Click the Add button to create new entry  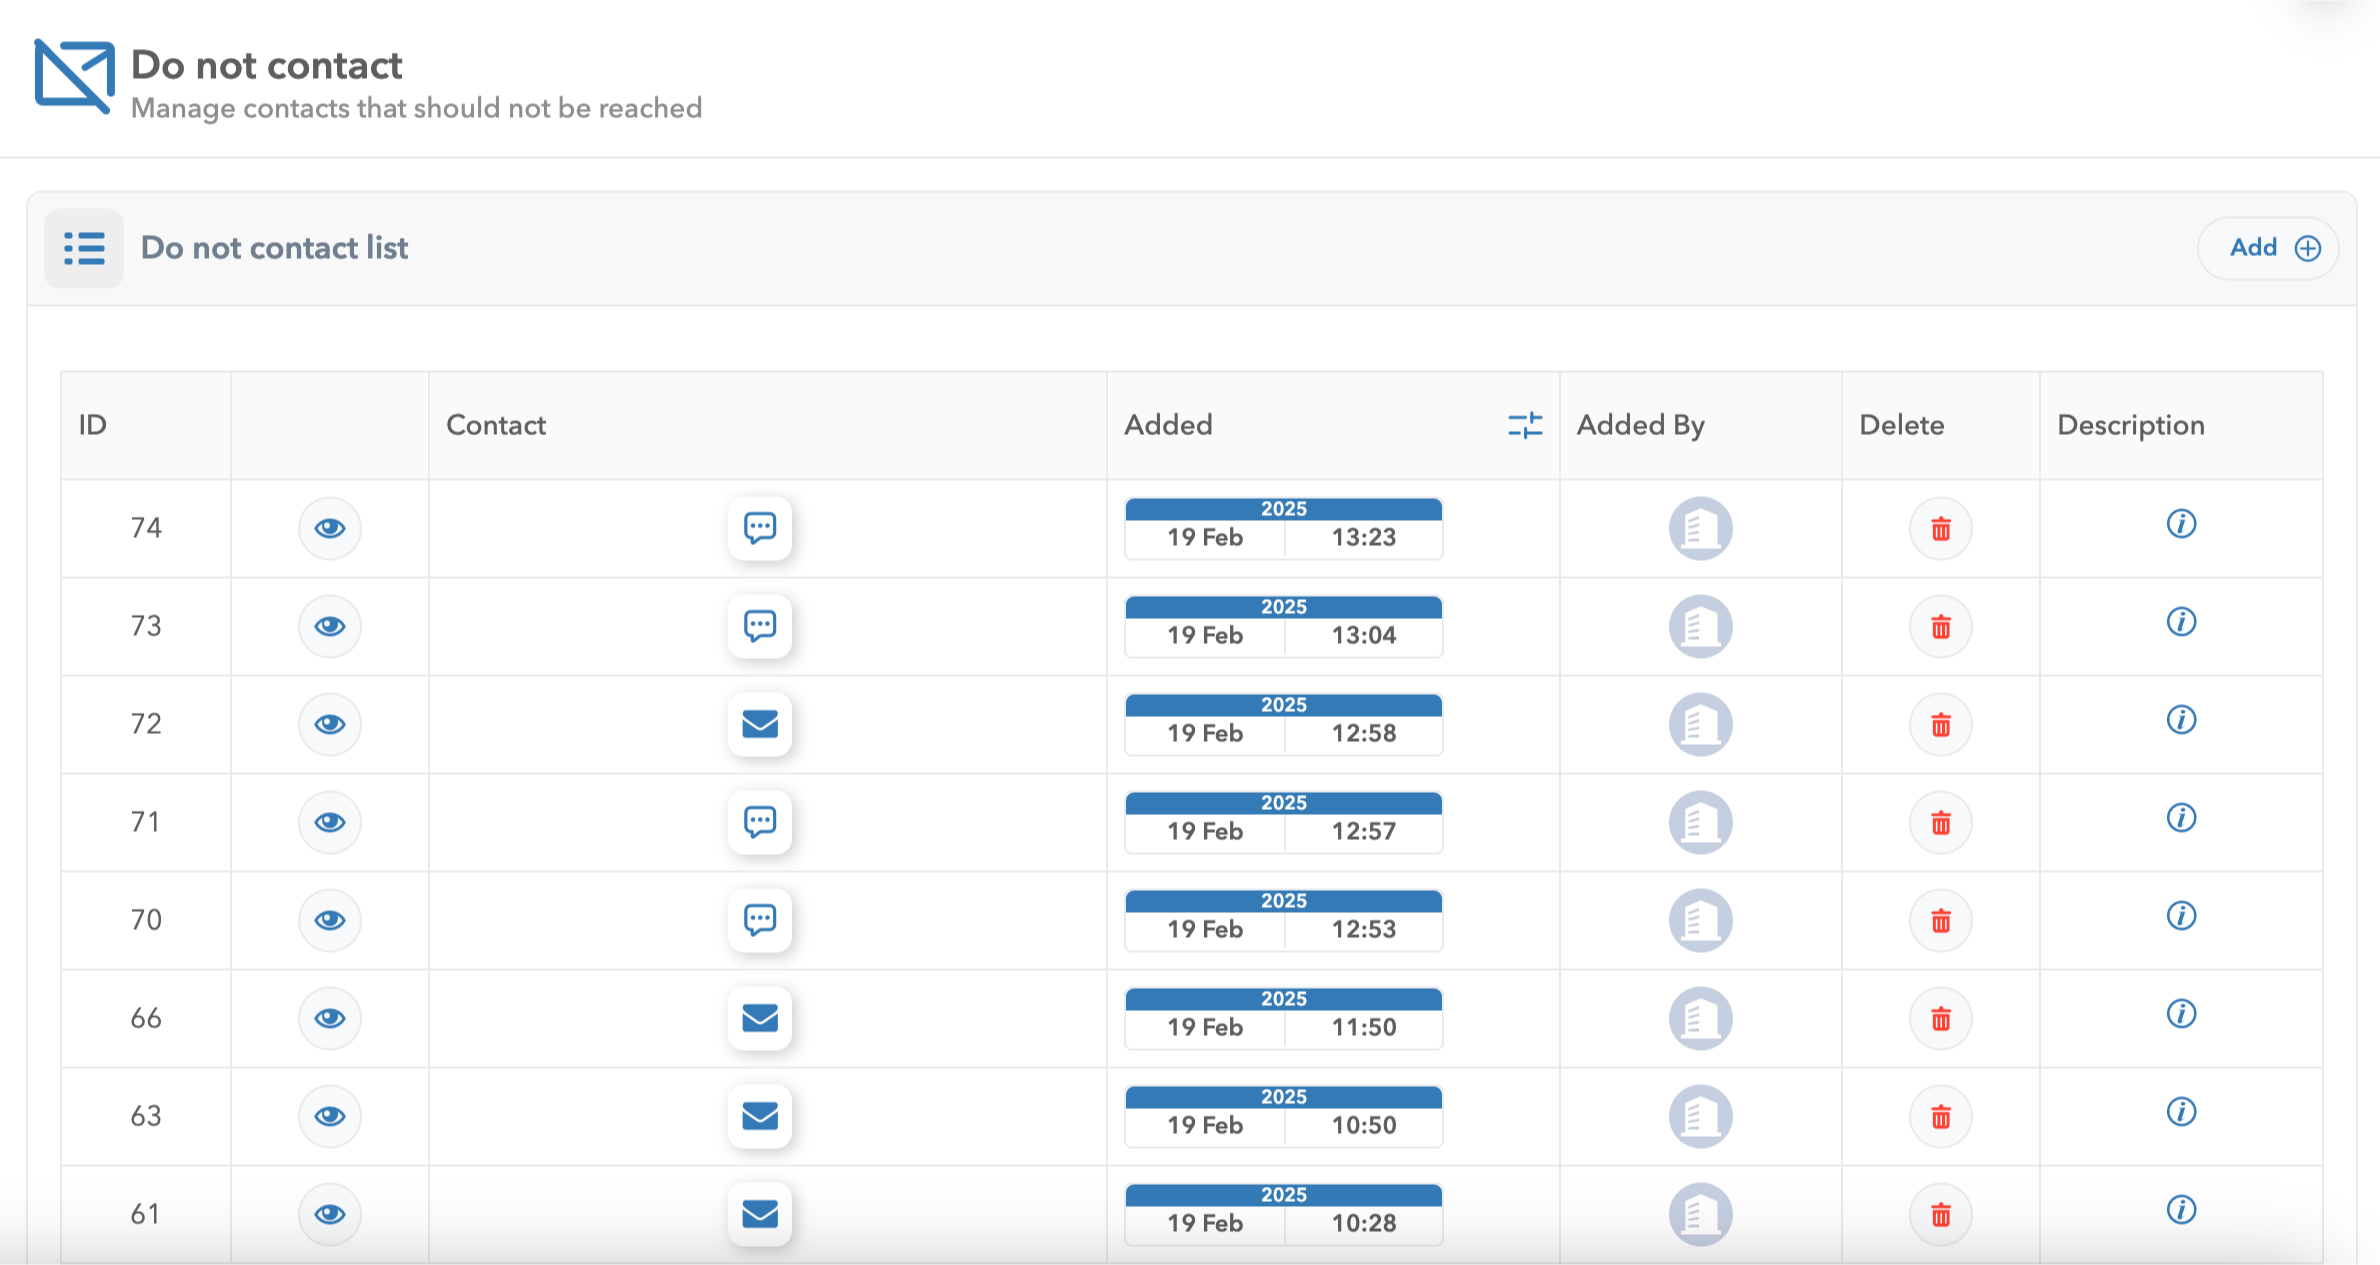2268,248
